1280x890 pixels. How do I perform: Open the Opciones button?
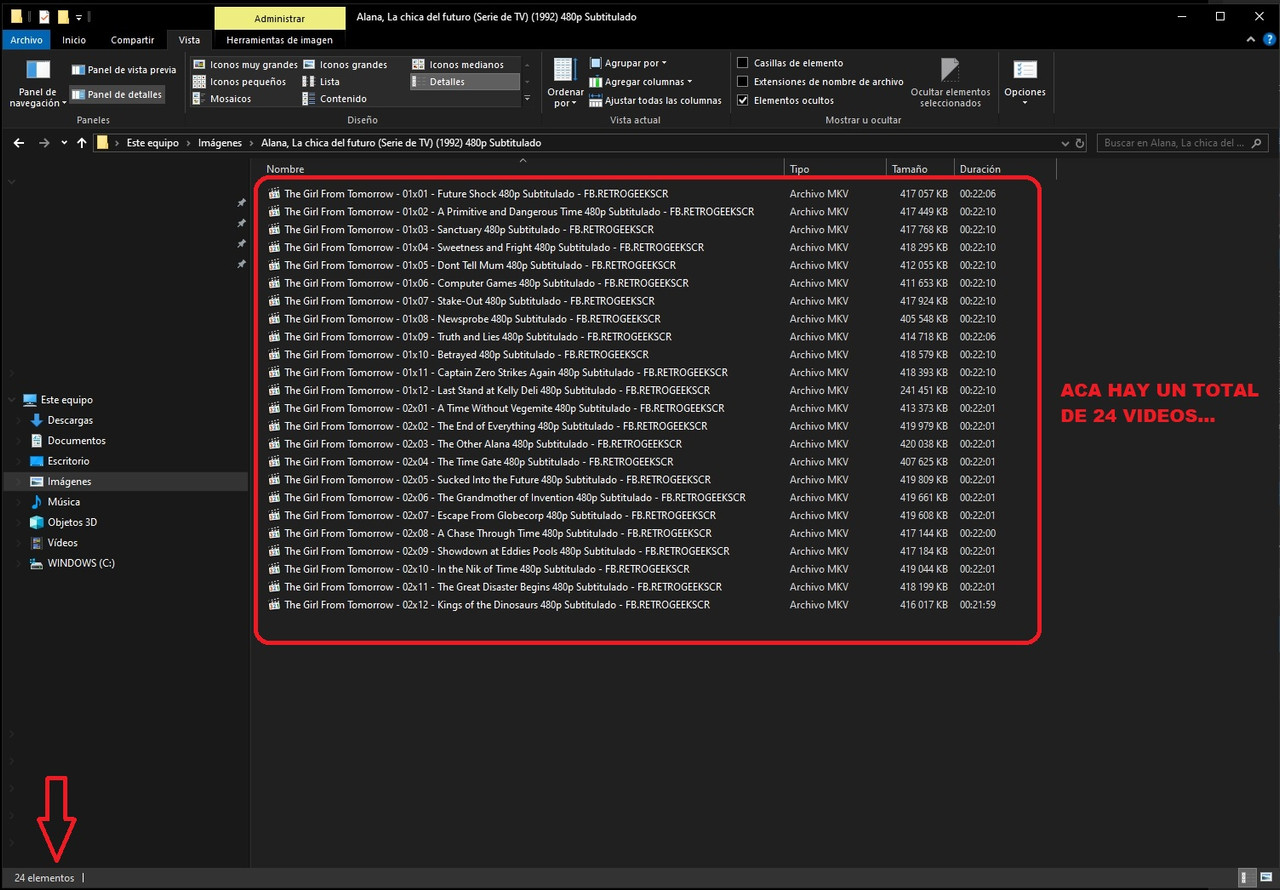pyautogui.click(x=1025, y=83)
